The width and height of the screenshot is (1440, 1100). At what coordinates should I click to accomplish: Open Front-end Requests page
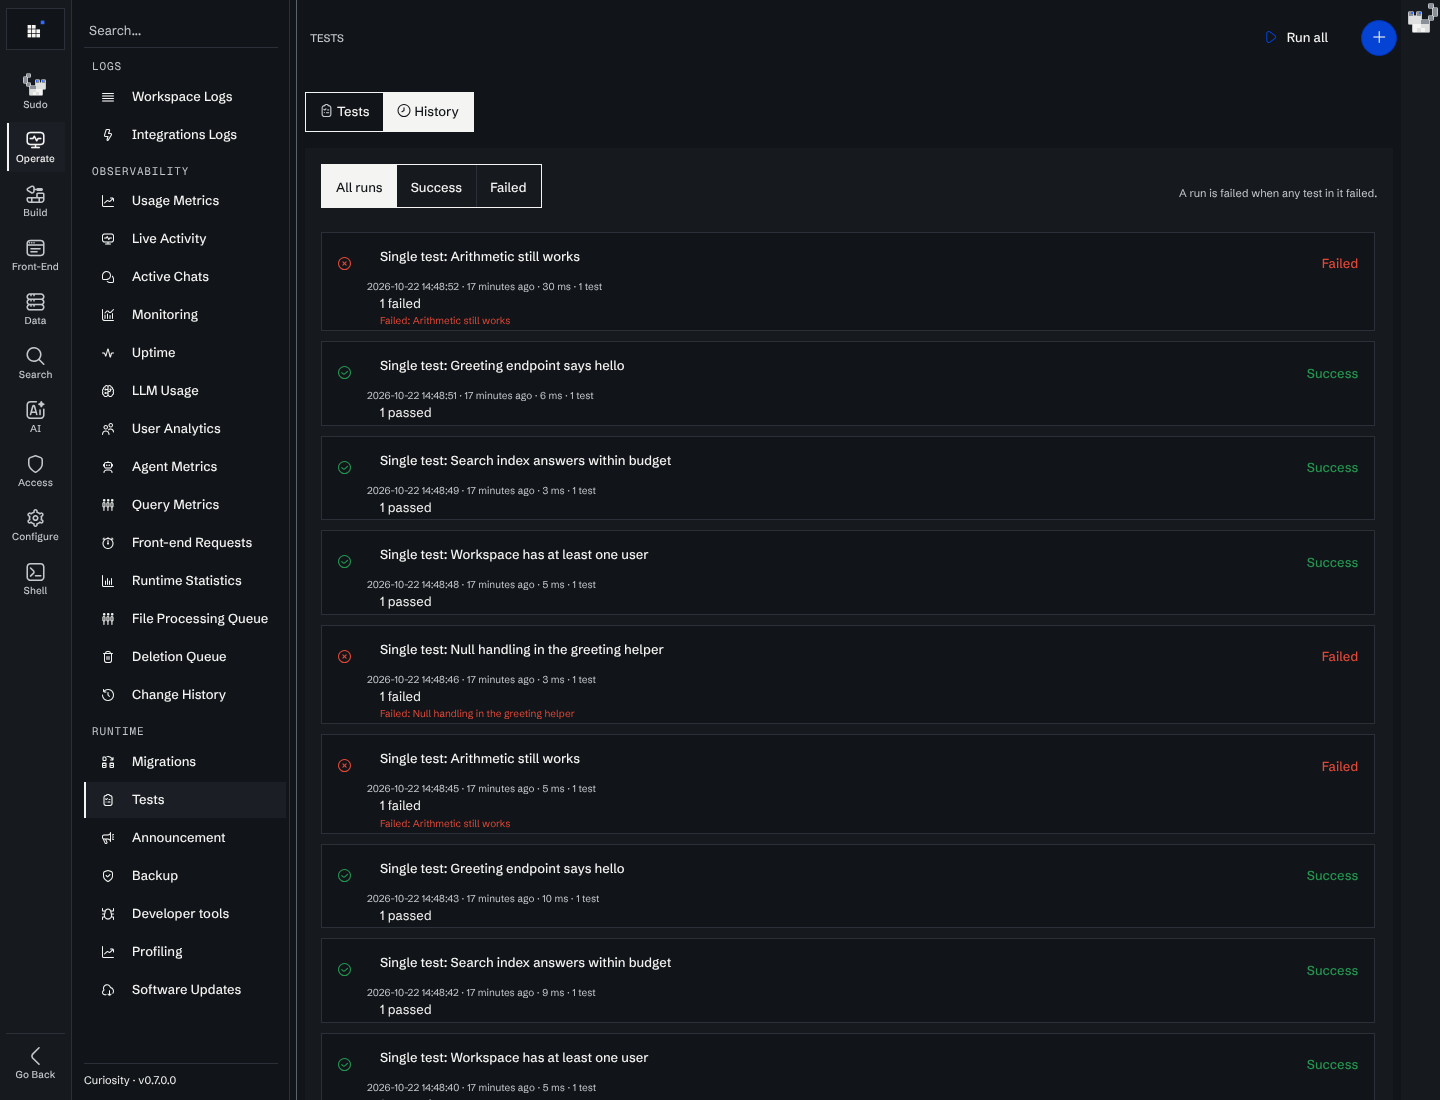pos(185,543)
